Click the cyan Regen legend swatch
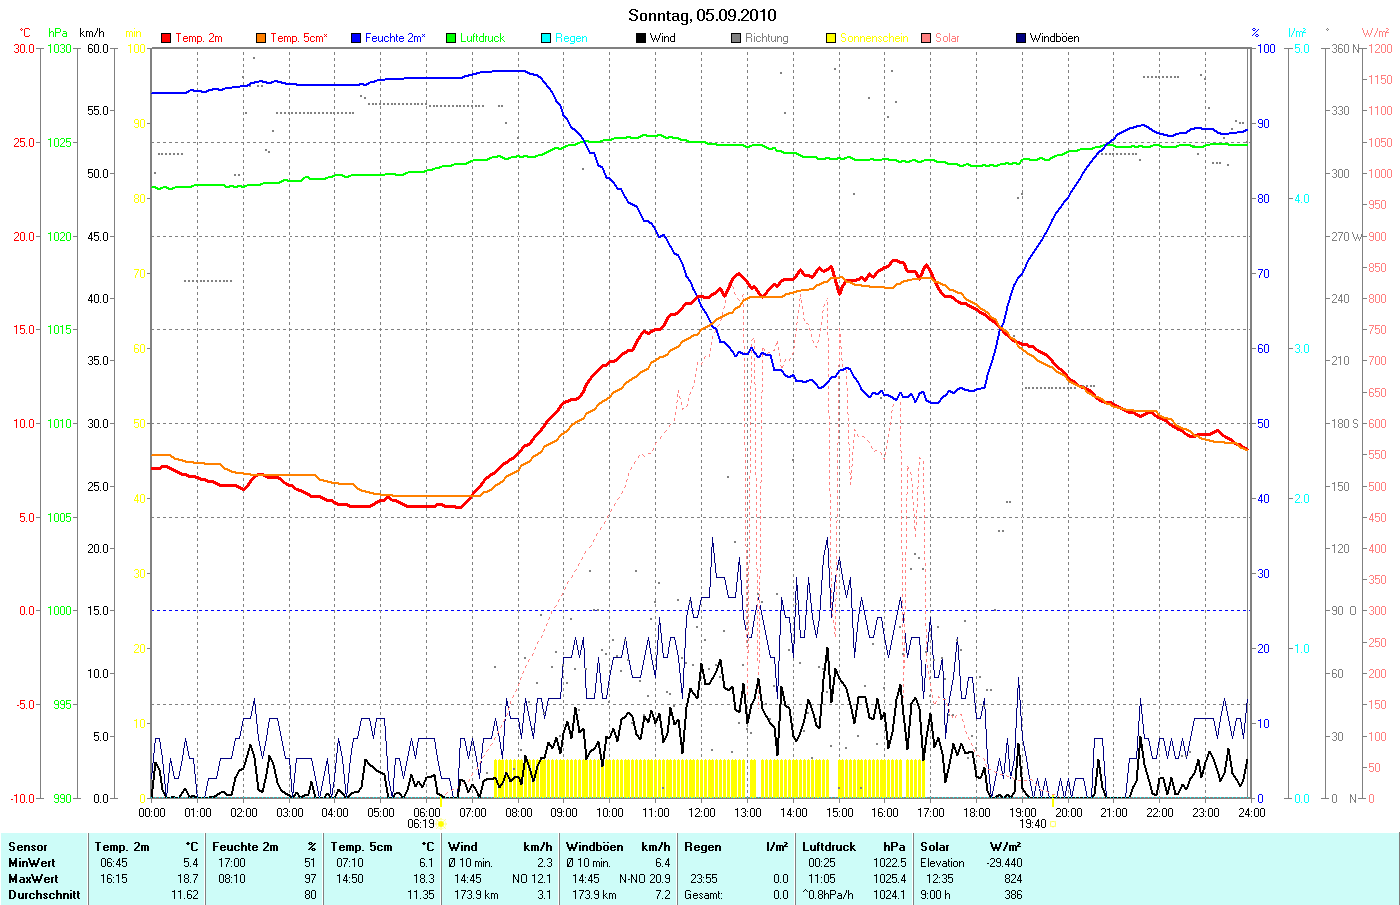This screenshot has width=1400, height=905. tap(546, 38)
